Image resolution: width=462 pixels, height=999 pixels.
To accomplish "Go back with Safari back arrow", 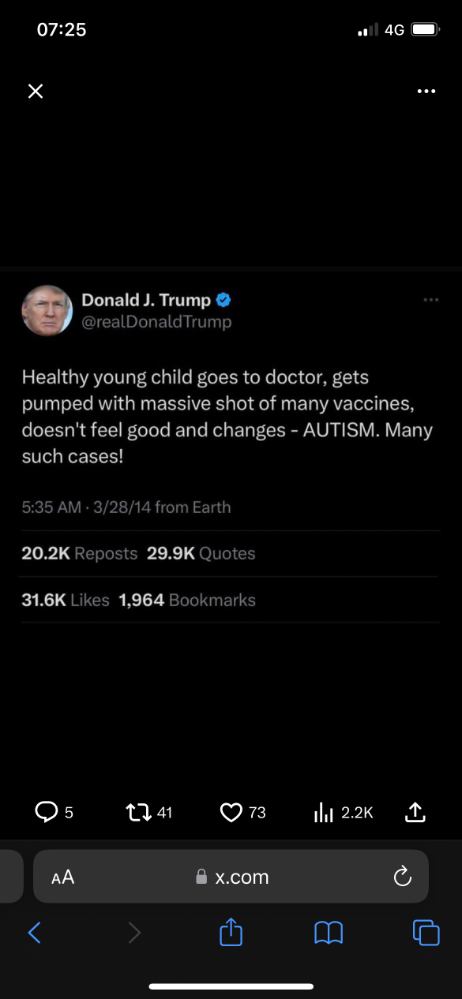I will click(x=34, y=933).
